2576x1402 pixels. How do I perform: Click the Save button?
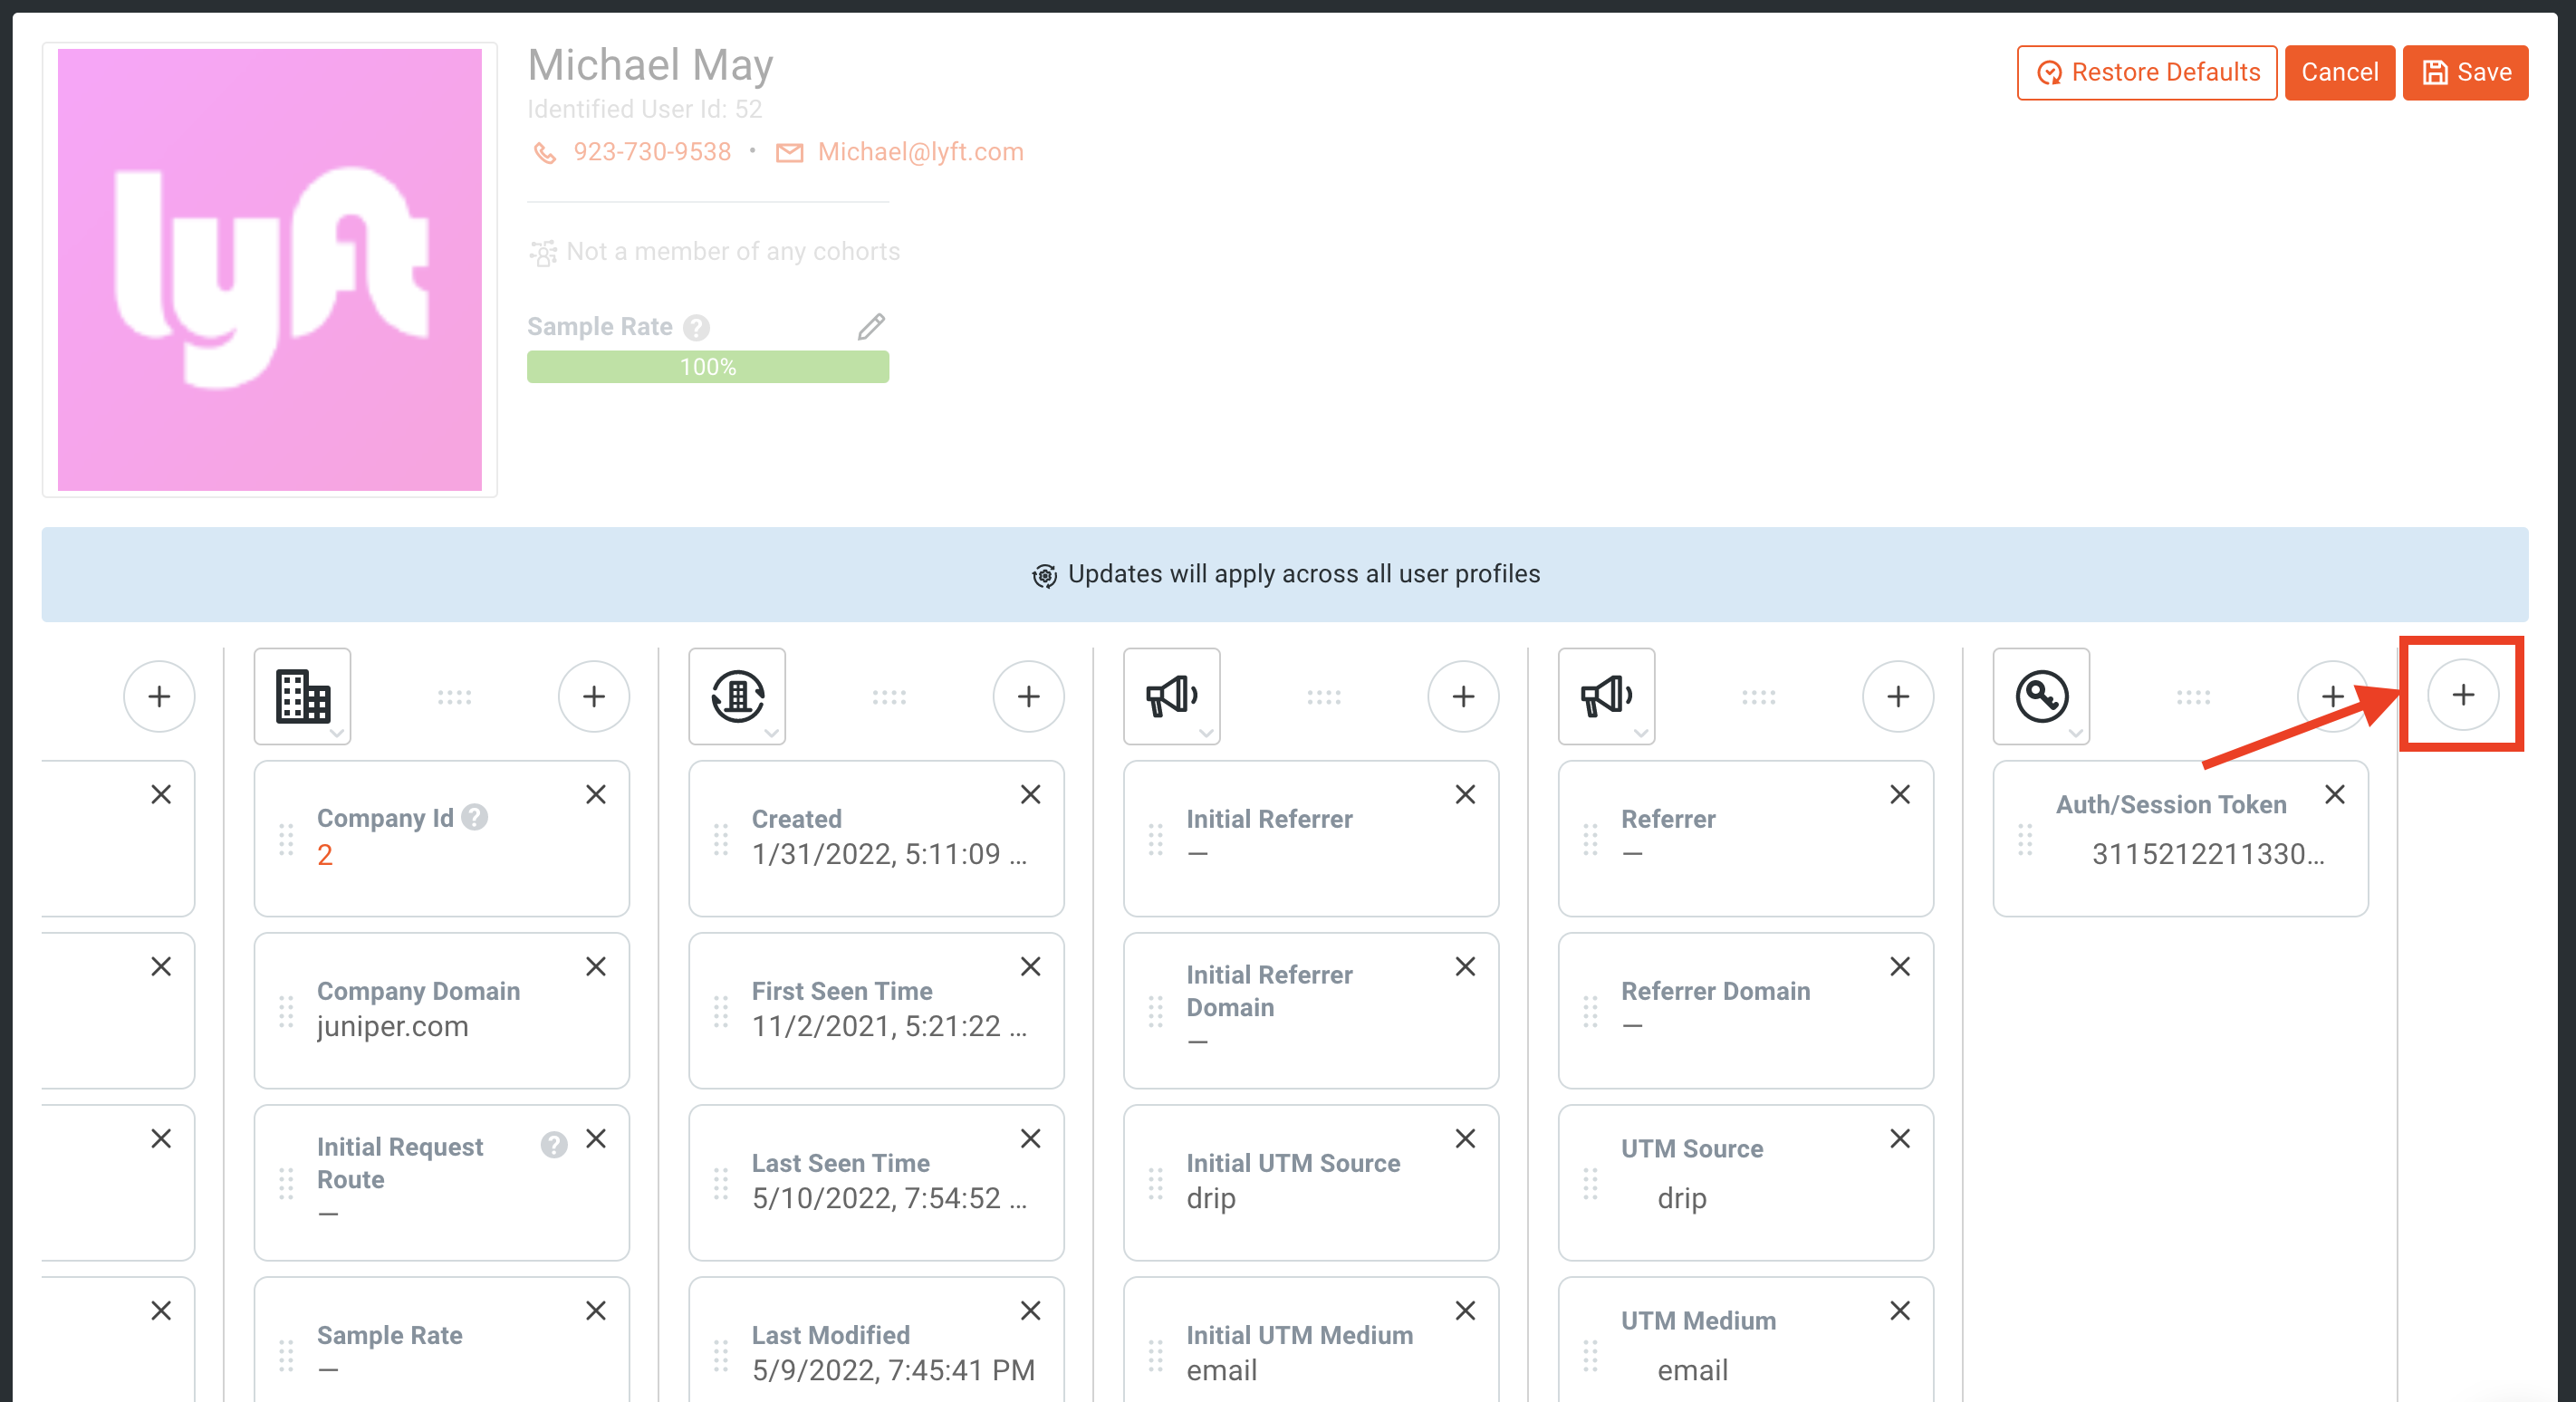[2466, 72]
